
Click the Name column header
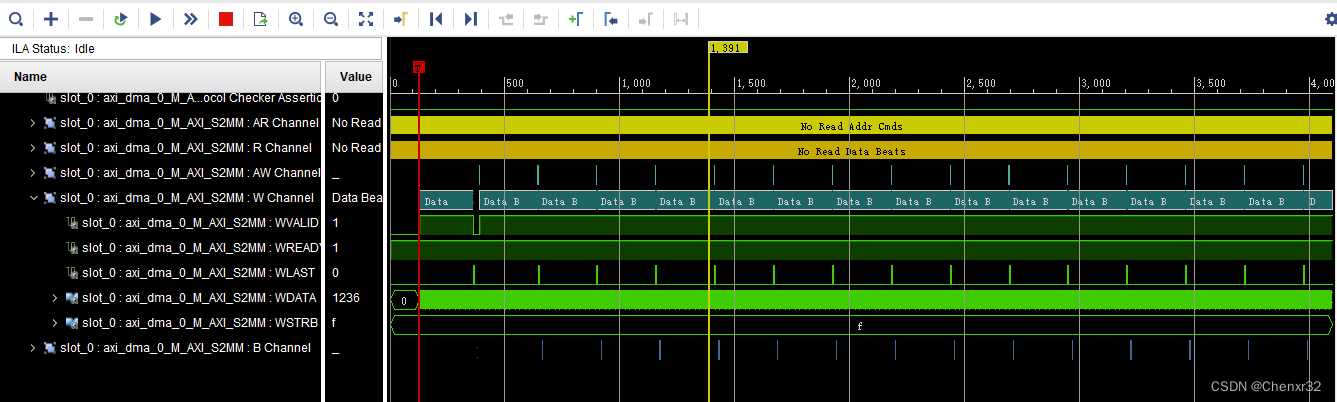tap(161, 77)
